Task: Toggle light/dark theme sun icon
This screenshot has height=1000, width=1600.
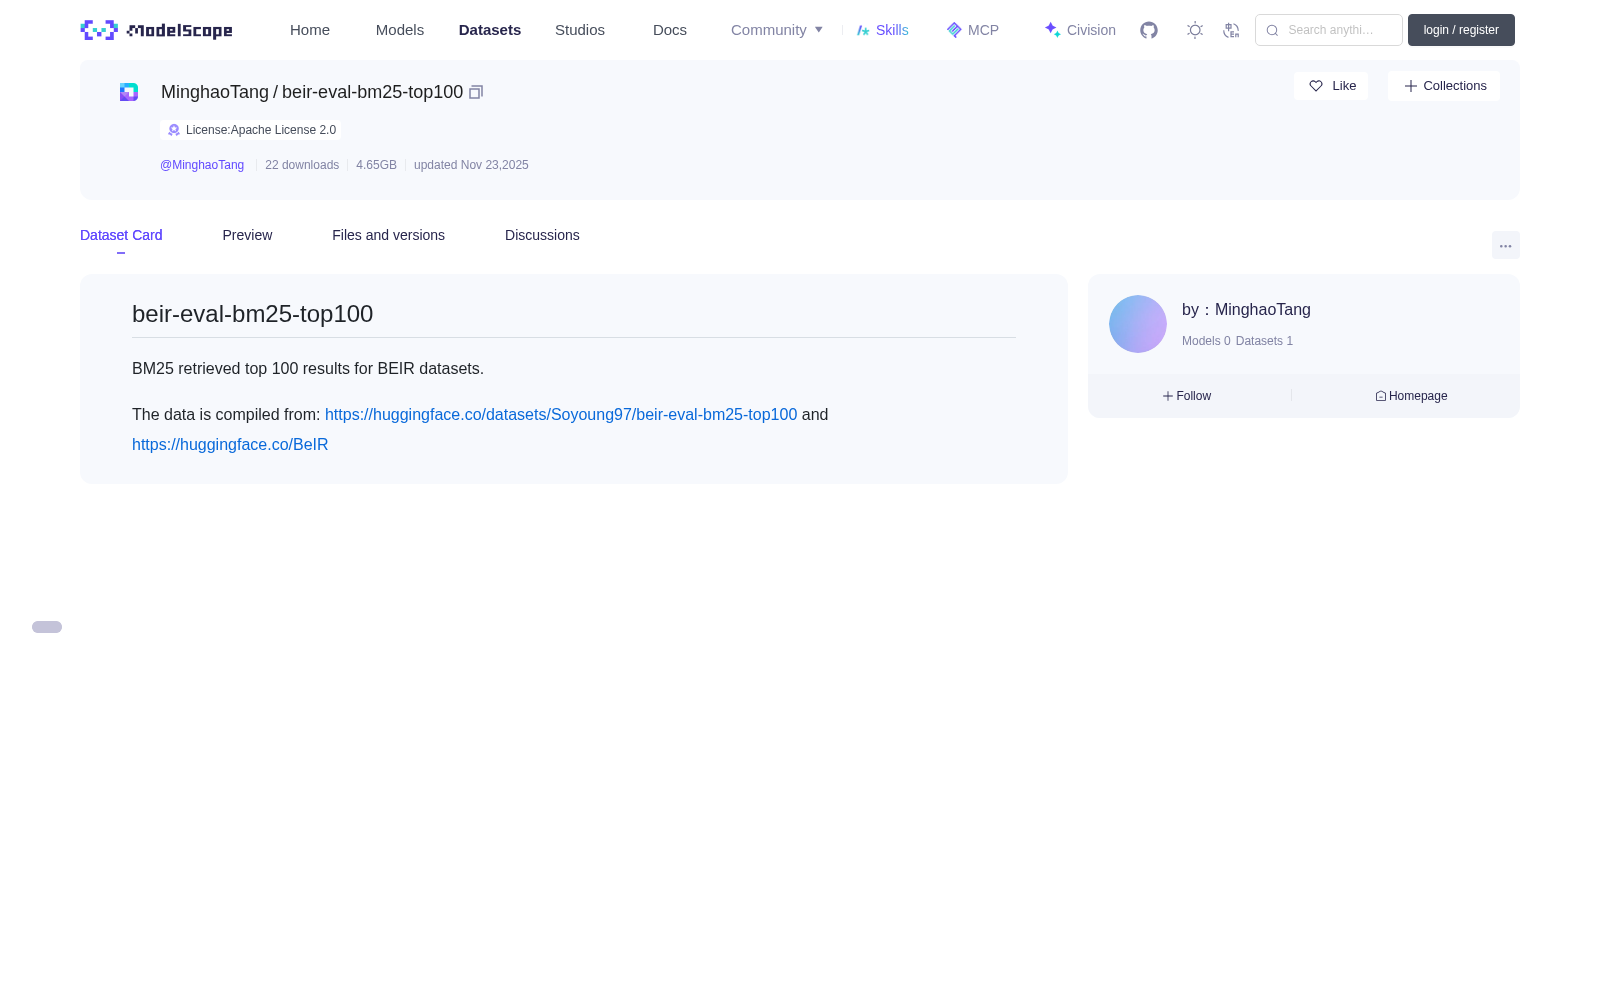Action: 1195,30
